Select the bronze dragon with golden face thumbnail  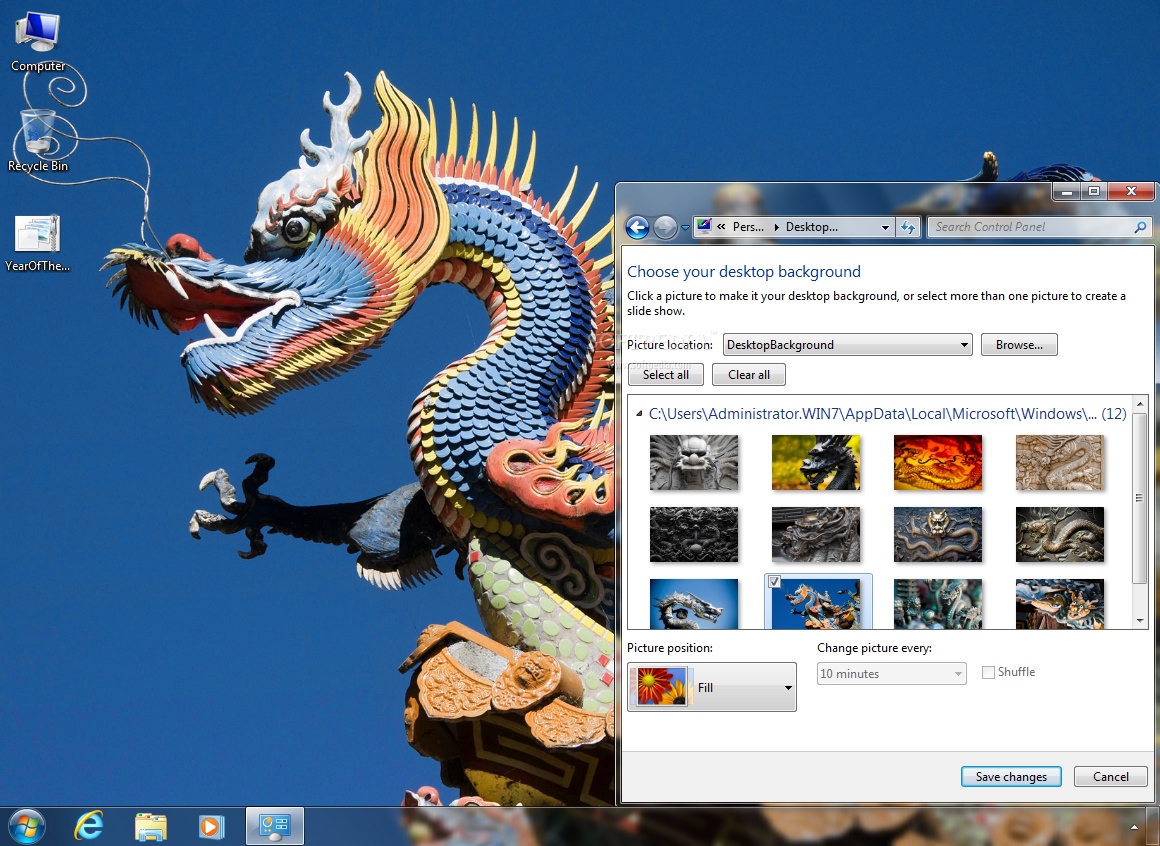938,534
